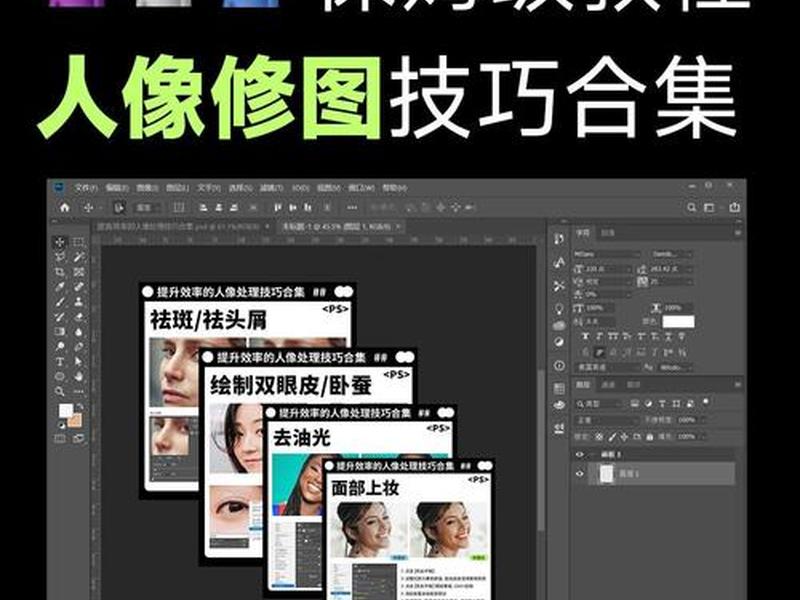Select the Move tool in toolbox
The width and height of the screenshot is (800, 600).
pyautogui.click(x=60, y=242)
